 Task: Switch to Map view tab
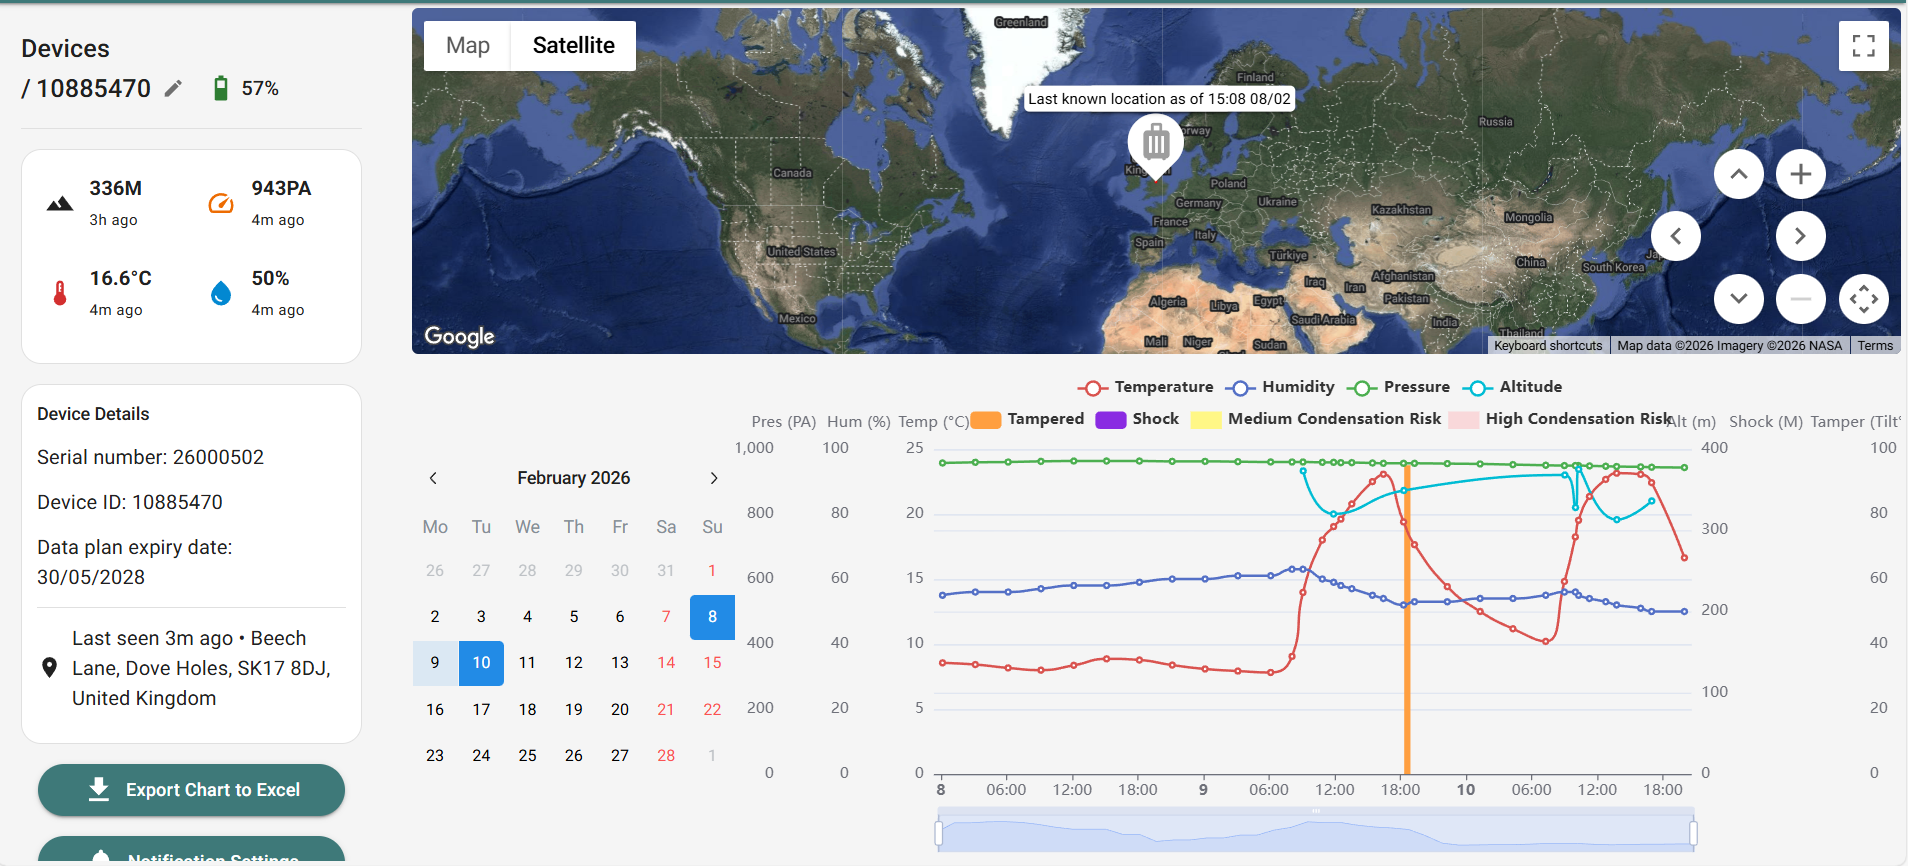[467, 46]
